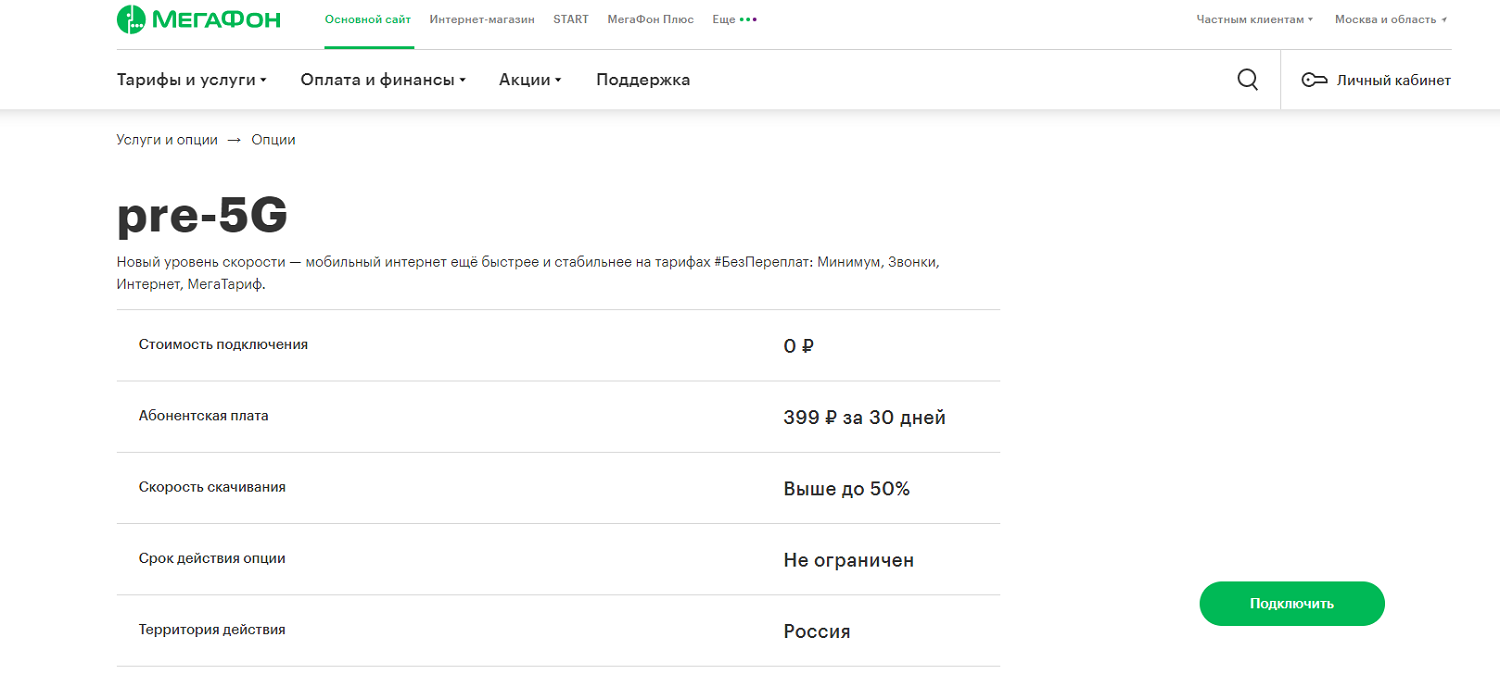Click the Скорость скачивания label
The image size is (1500, 687).
[x=212, y=487]
